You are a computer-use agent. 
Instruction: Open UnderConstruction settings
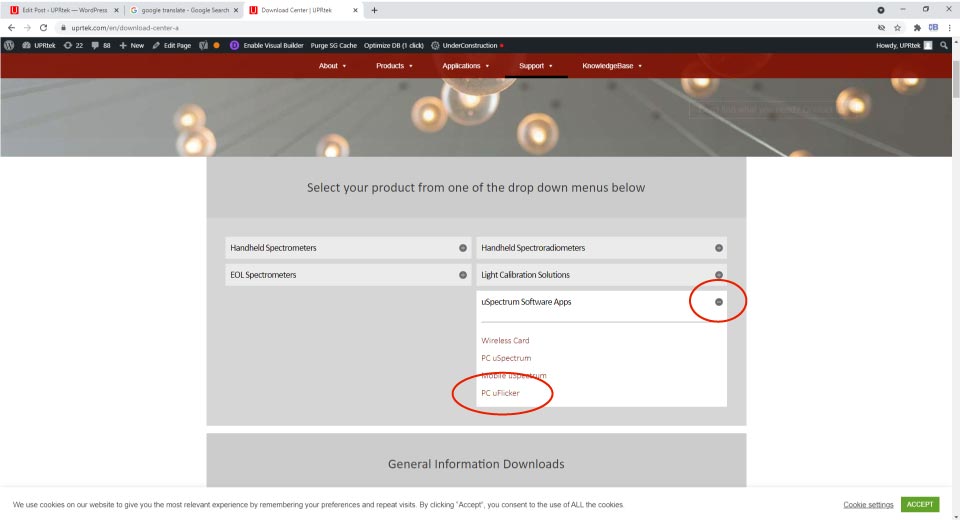[468, 45]
